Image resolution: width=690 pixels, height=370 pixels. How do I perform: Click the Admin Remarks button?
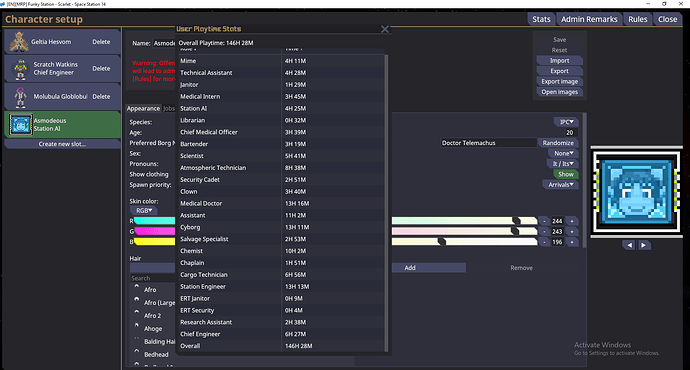(589, 19)
